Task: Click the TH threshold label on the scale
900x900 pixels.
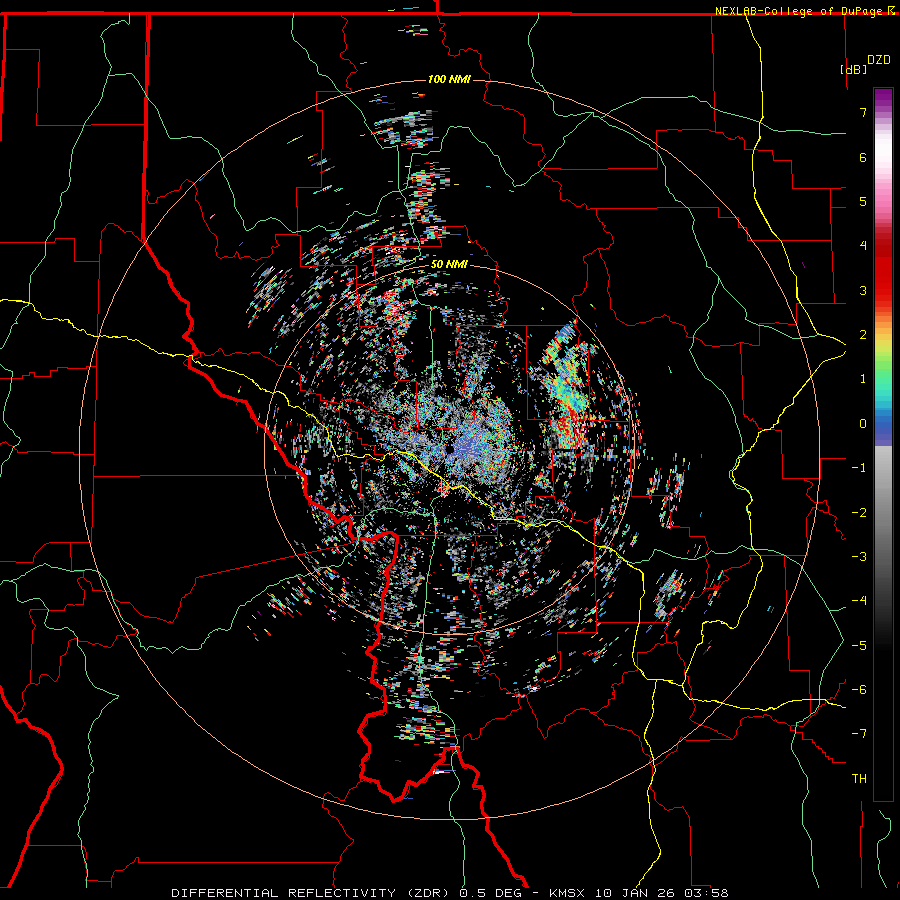Action: pos(859,778)
